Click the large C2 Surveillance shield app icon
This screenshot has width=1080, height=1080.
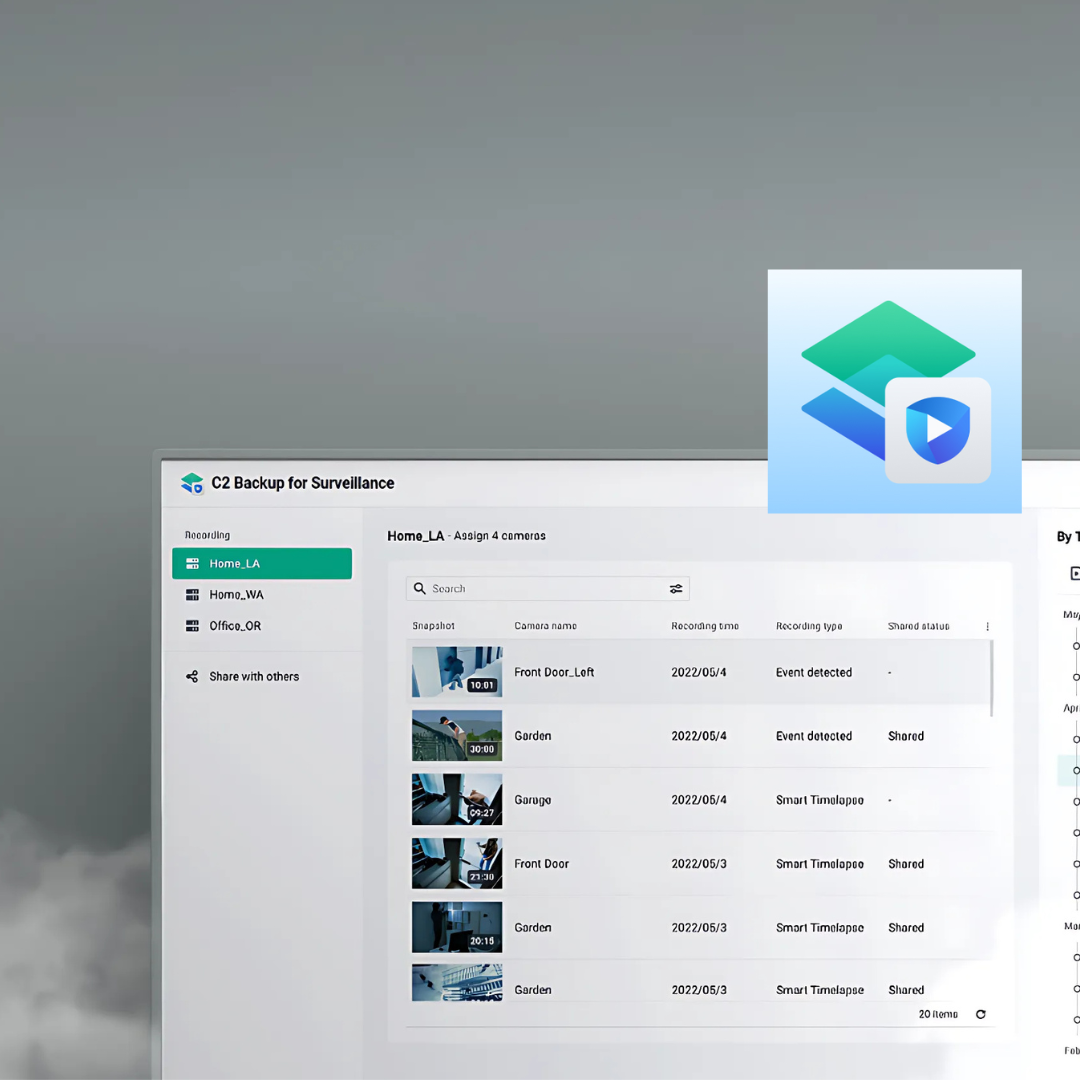pyautogui.click(x=938, y=429)
